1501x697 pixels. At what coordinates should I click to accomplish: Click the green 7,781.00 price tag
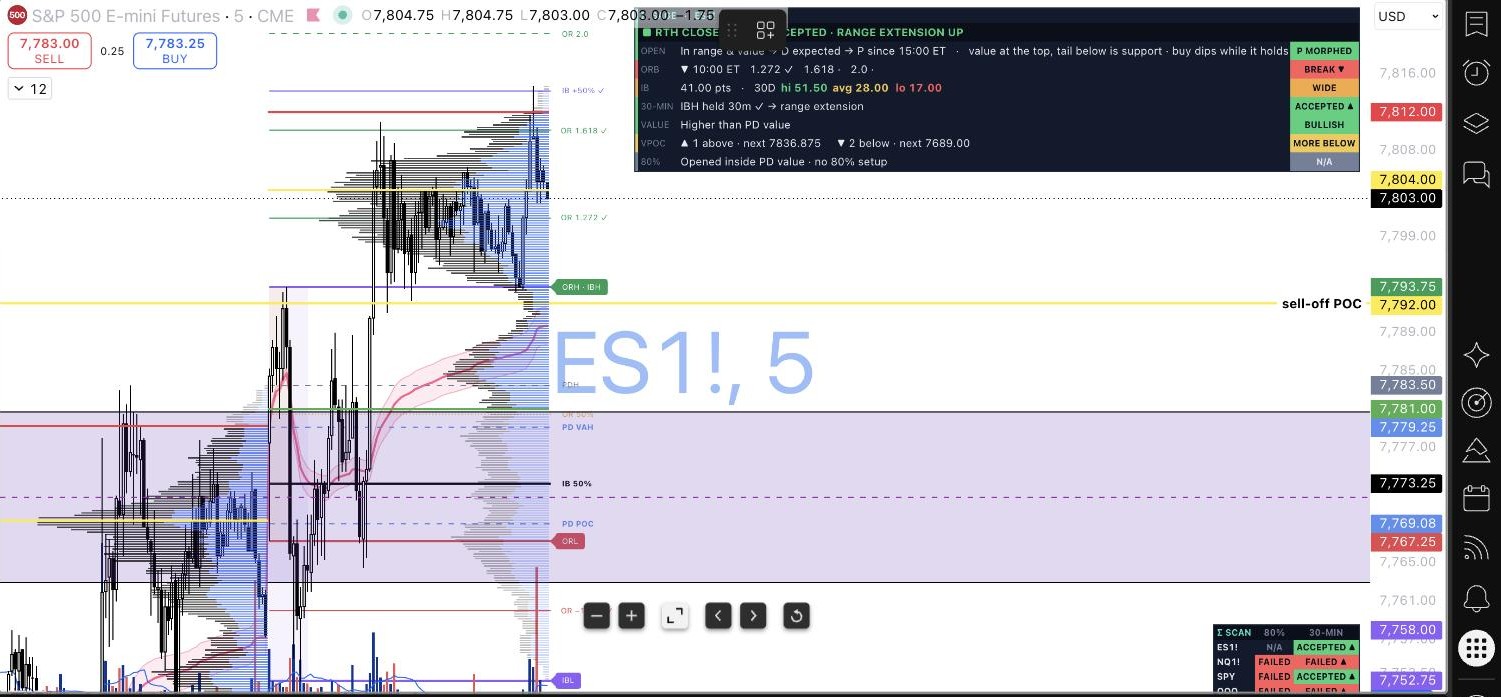pos(1407,408)
